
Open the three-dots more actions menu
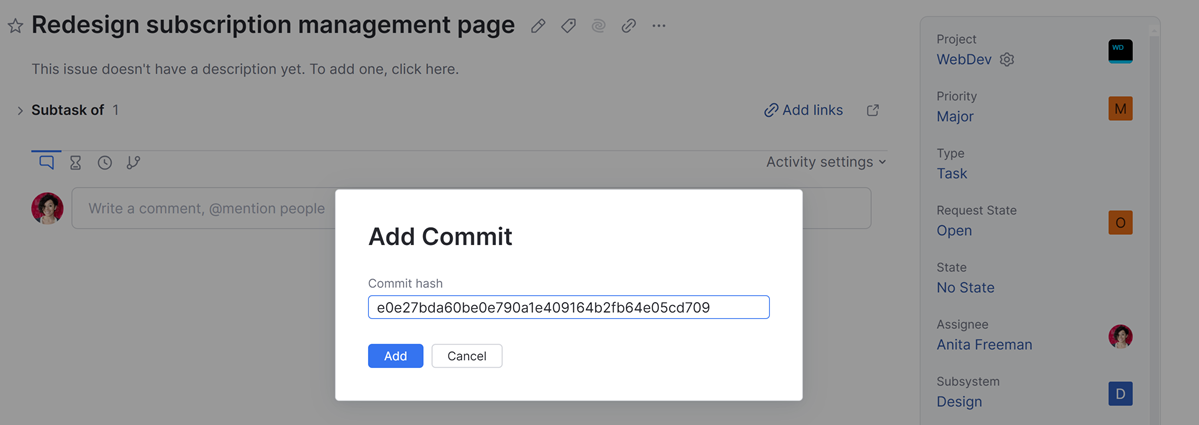(x=658, y=27)
